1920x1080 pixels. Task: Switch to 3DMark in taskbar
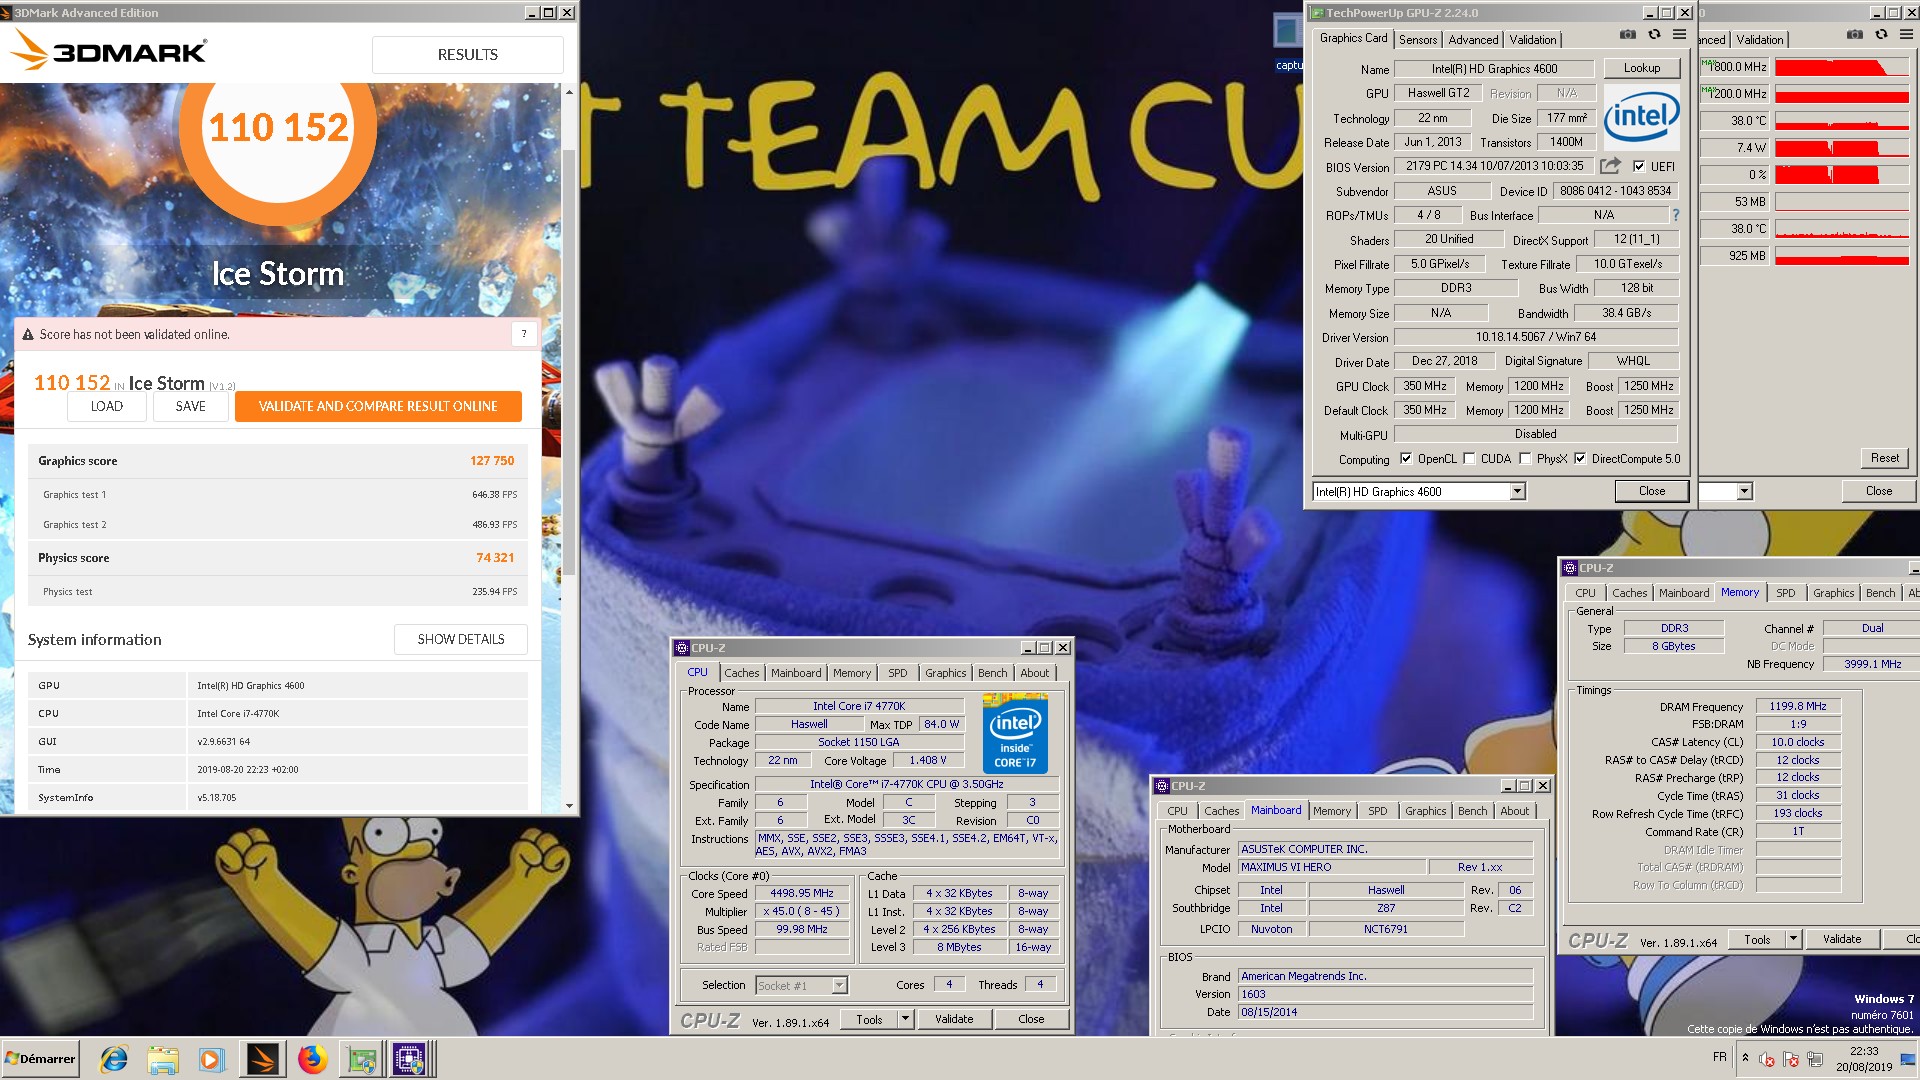pyautogui.click(x=263, y=1059)
